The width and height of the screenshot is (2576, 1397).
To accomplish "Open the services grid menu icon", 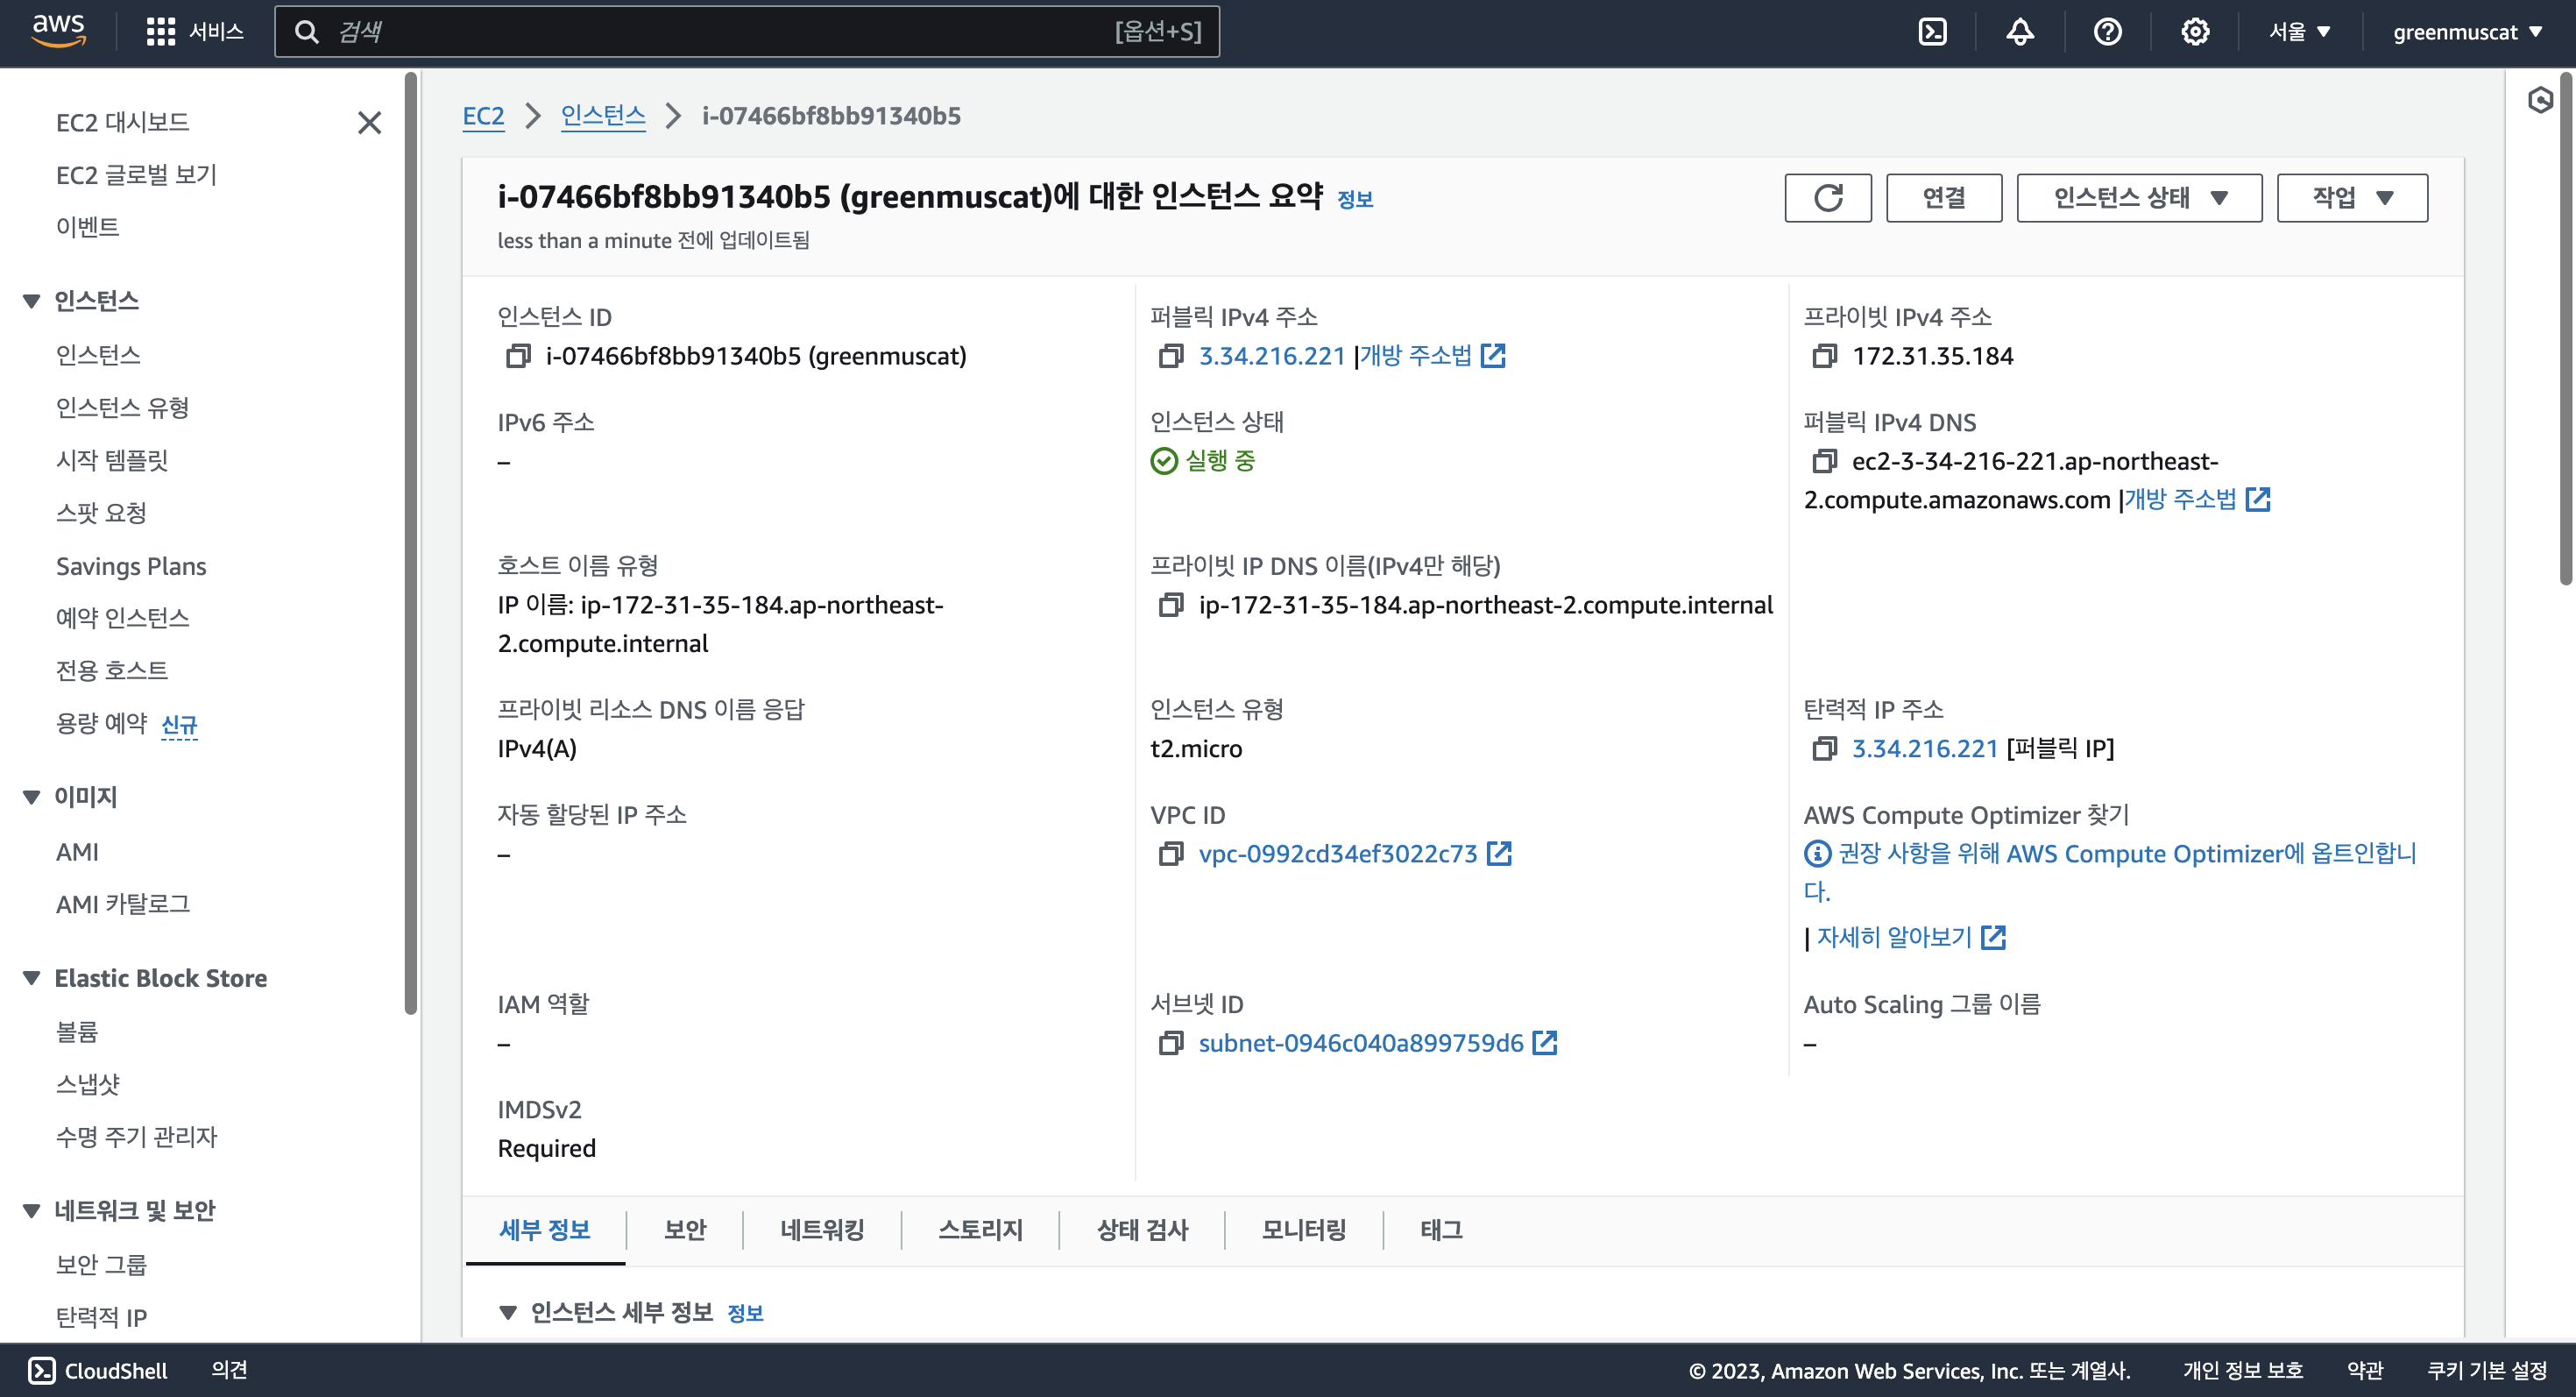I will (160, 32).
